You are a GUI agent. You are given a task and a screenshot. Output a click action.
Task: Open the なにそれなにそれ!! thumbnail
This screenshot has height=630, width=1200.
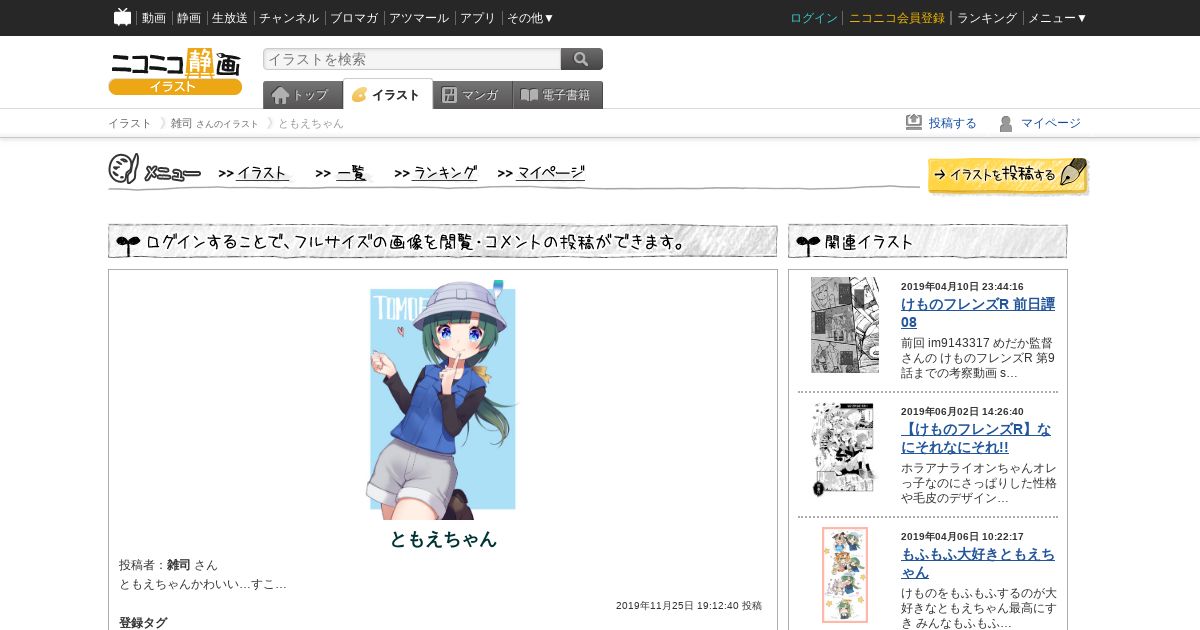click(845, 450)
